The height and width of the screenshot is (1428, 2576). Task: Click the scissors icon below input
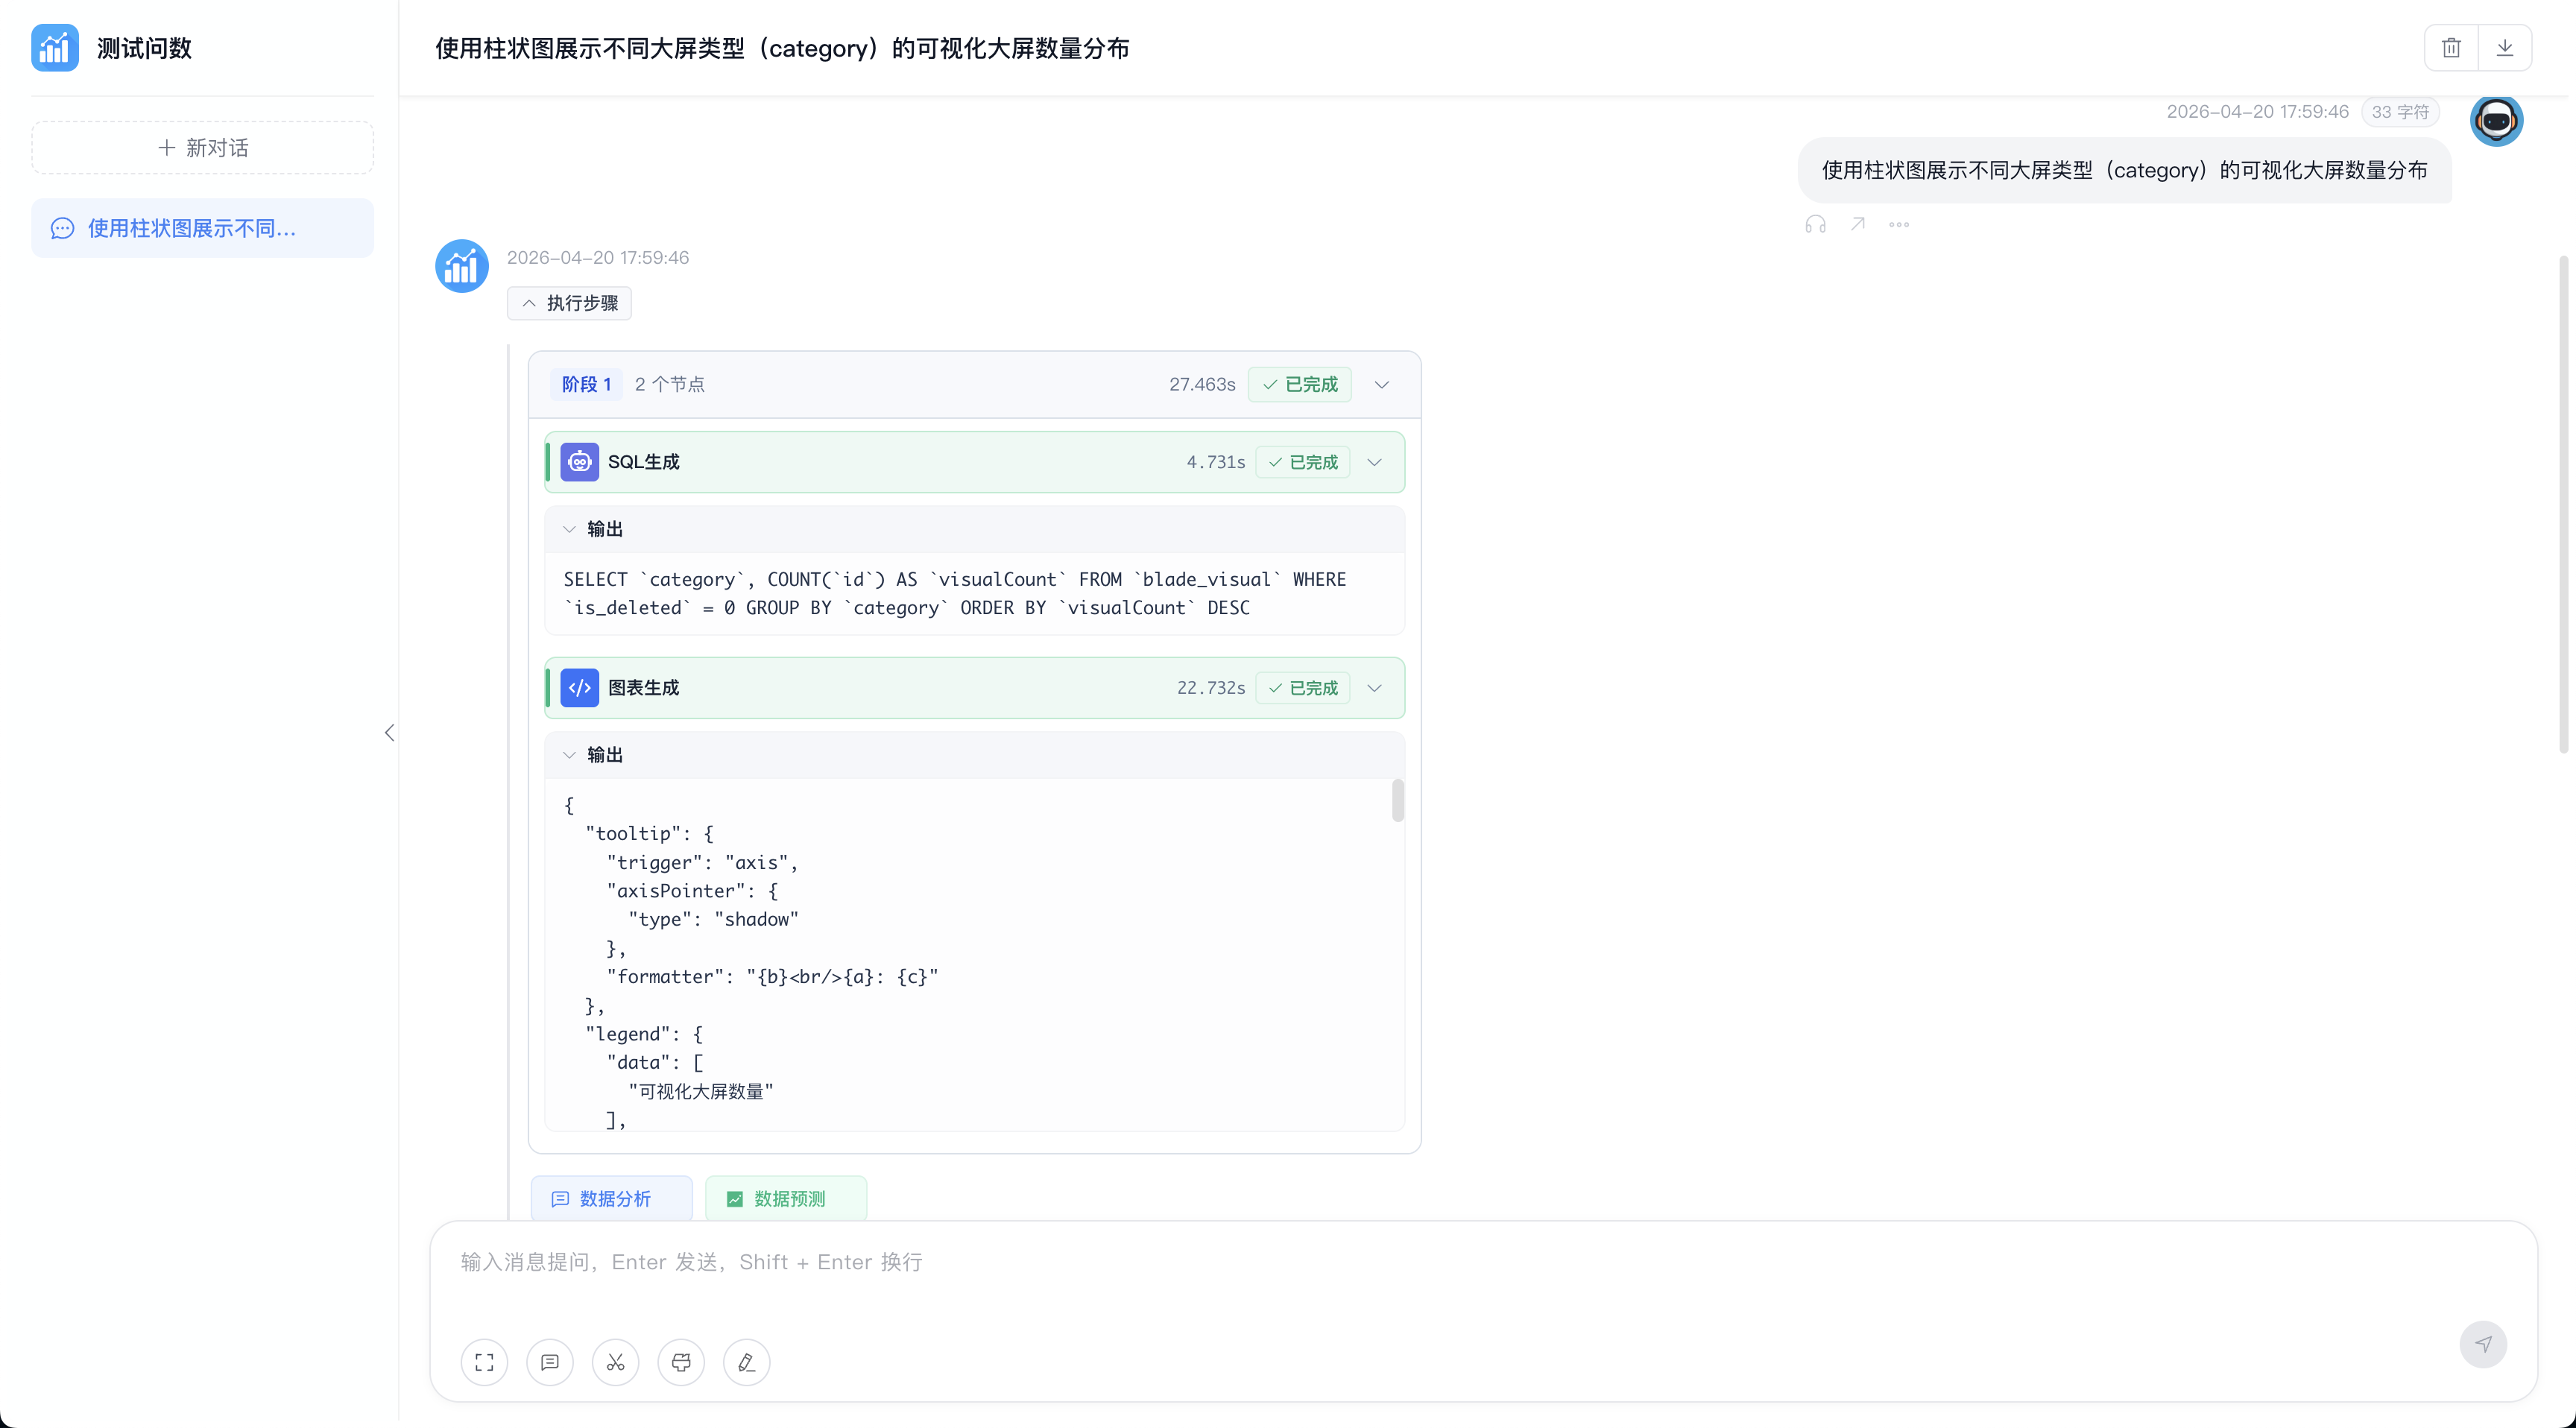click(x=615, y=1362)
